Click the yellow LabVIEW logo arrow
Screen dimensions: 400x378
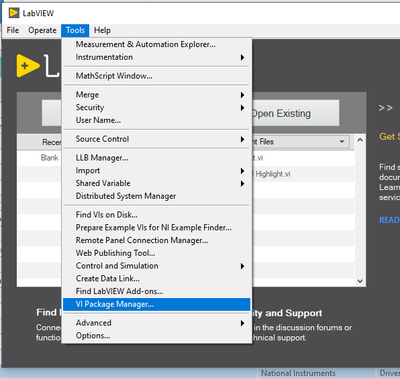point(27,66)
